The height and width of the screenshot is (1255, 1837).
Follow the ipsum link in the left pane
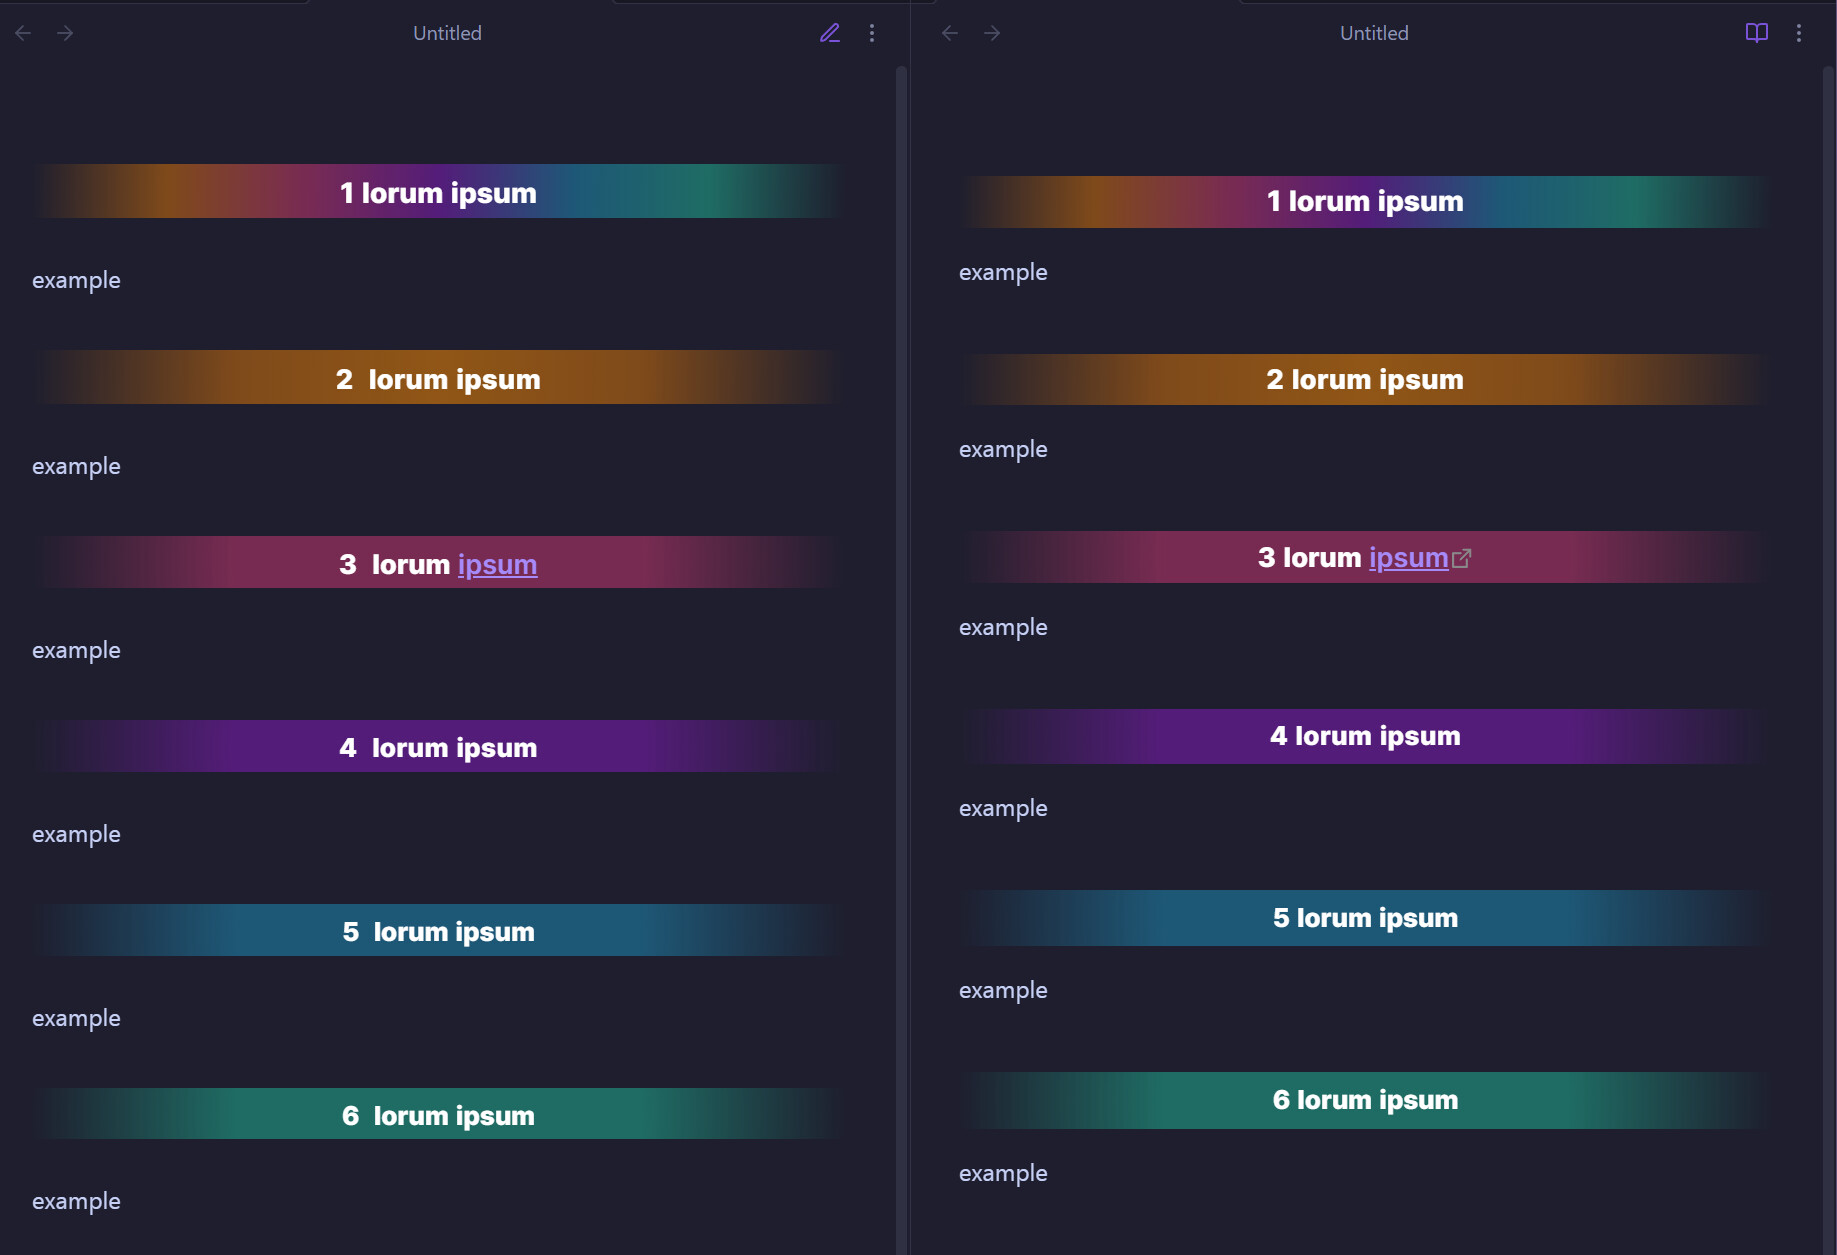pyautogui.click(x=497, y=565)
